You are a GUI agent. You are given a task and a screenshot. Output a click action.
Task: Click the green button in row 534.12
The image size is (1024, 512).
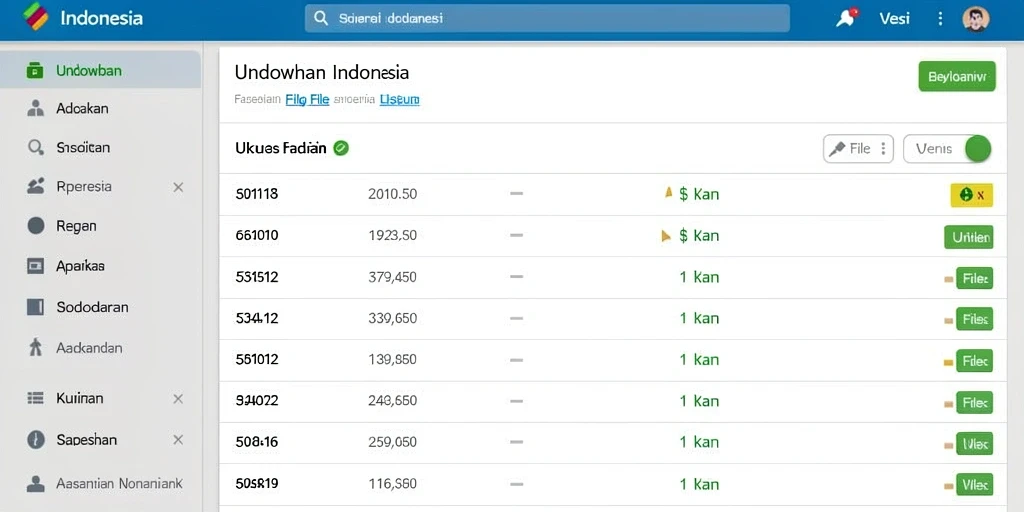tap(974, 319)
